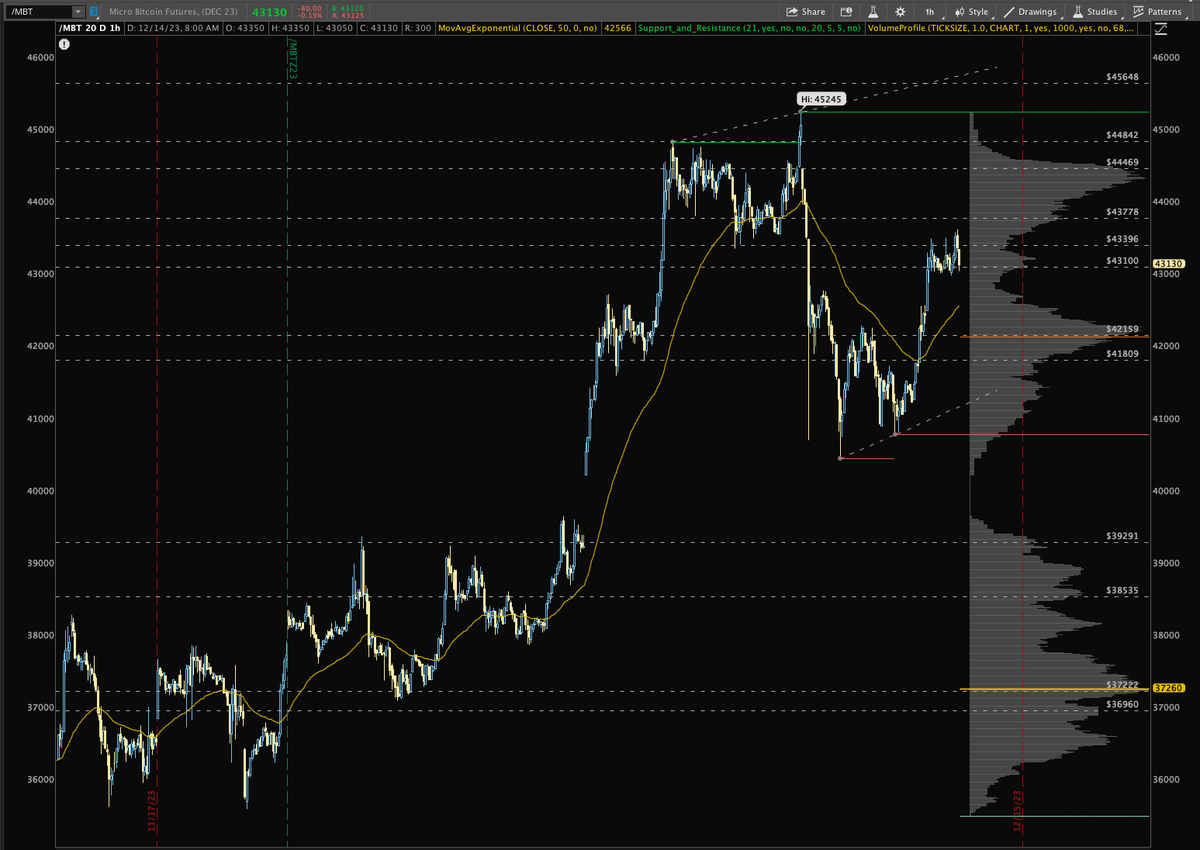This screenshot has height=850, width=1200.
Task: Click the /MBT symbol input field
Action: click(40, 11)
